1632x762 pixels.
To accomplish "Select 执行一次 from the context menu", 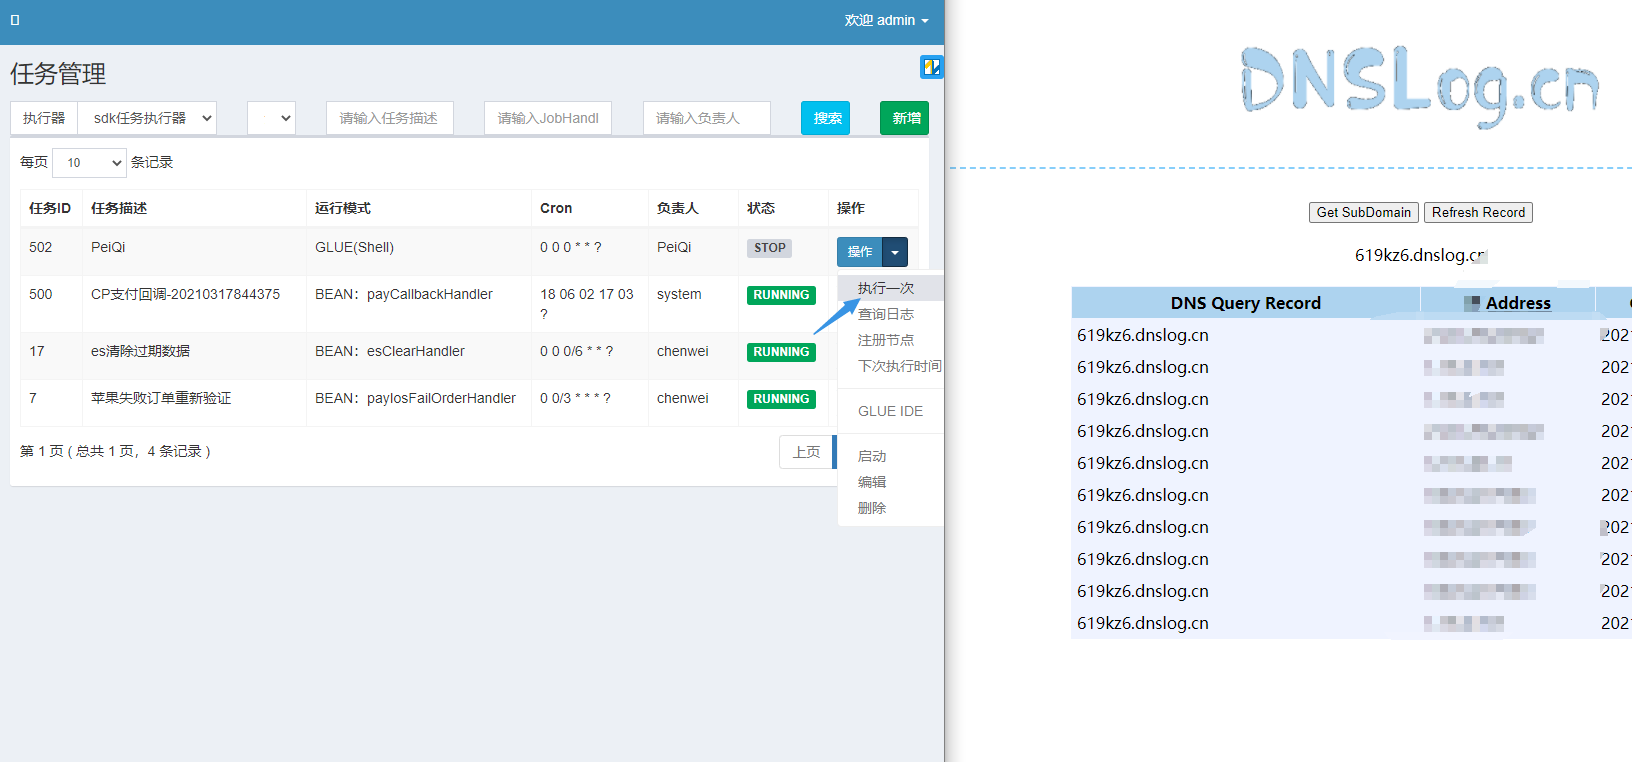I will [x=885, y=288].
